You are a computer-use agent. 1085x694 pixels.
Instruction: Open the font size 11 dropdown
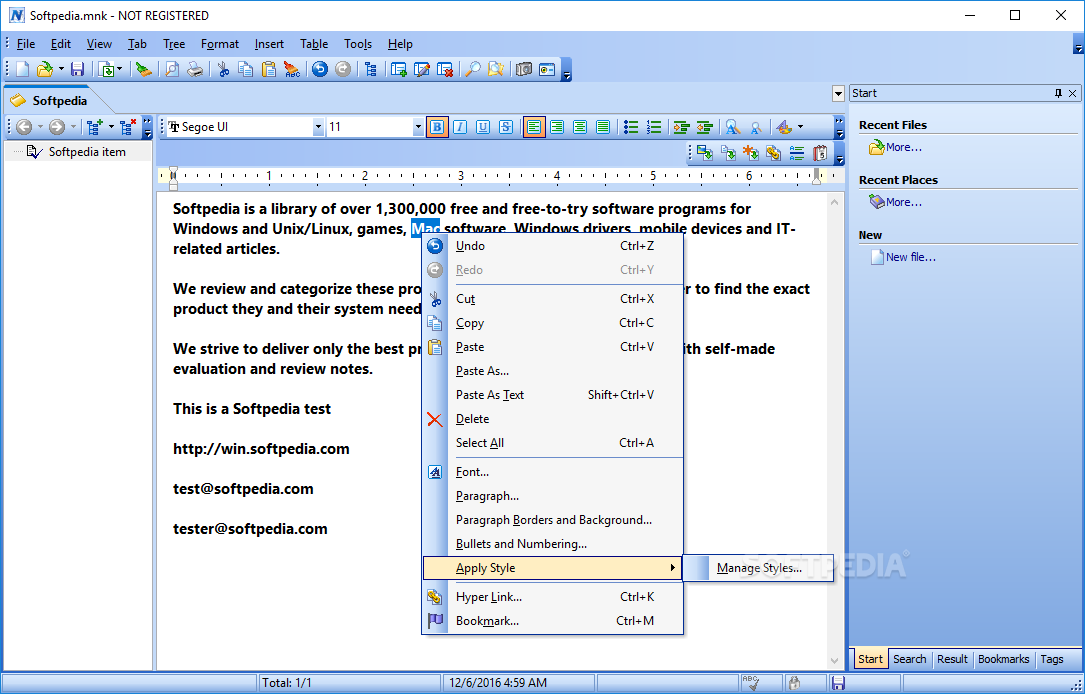[x=418, y=127]
